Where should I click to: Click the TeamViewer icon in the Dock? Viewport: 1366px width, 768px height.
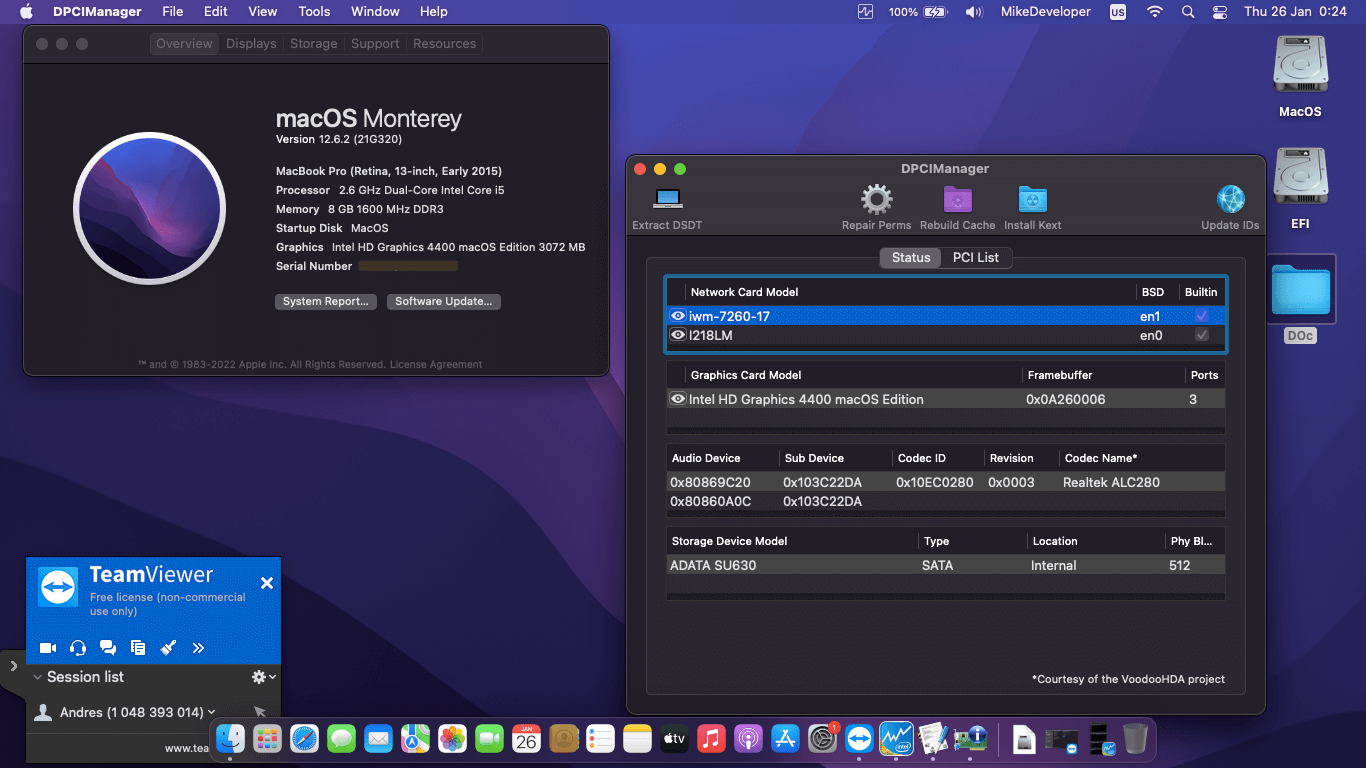point(859,739)
